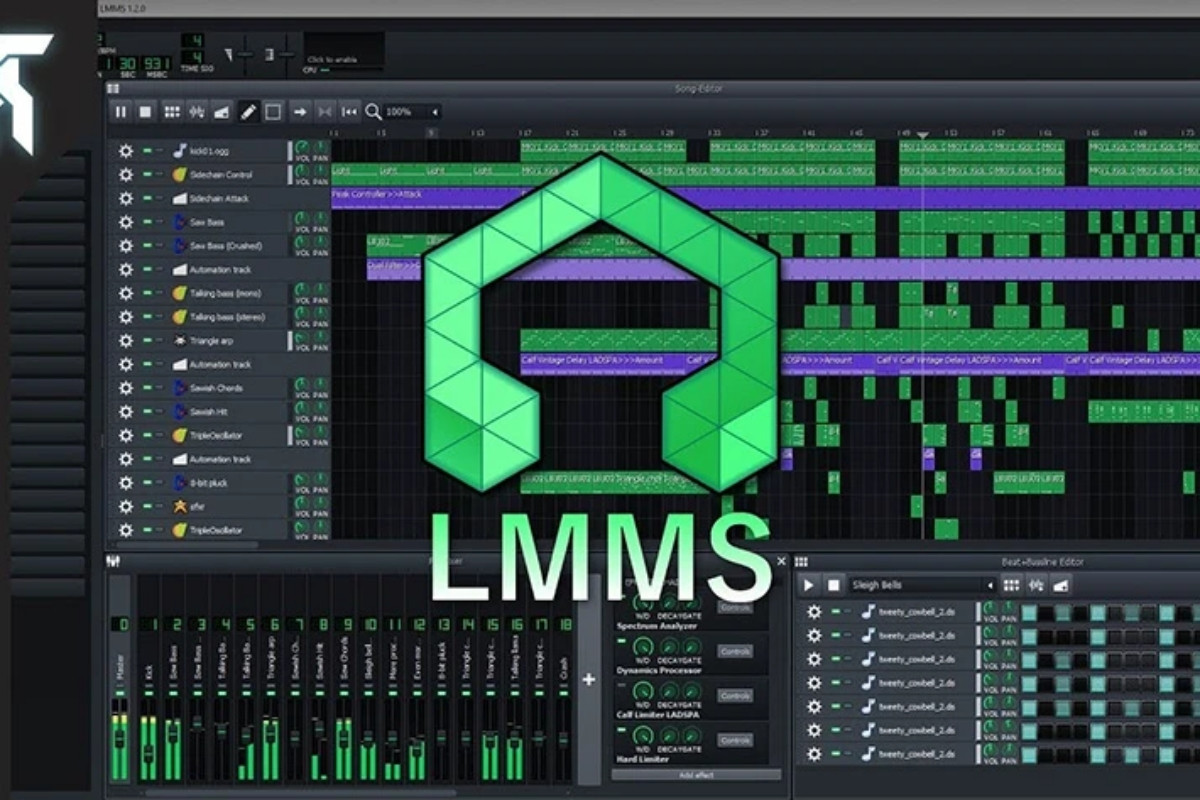The height and width of the screenshot is (800, 1200).
Task: Mute the sfxr track
Action: pos(147,507)
